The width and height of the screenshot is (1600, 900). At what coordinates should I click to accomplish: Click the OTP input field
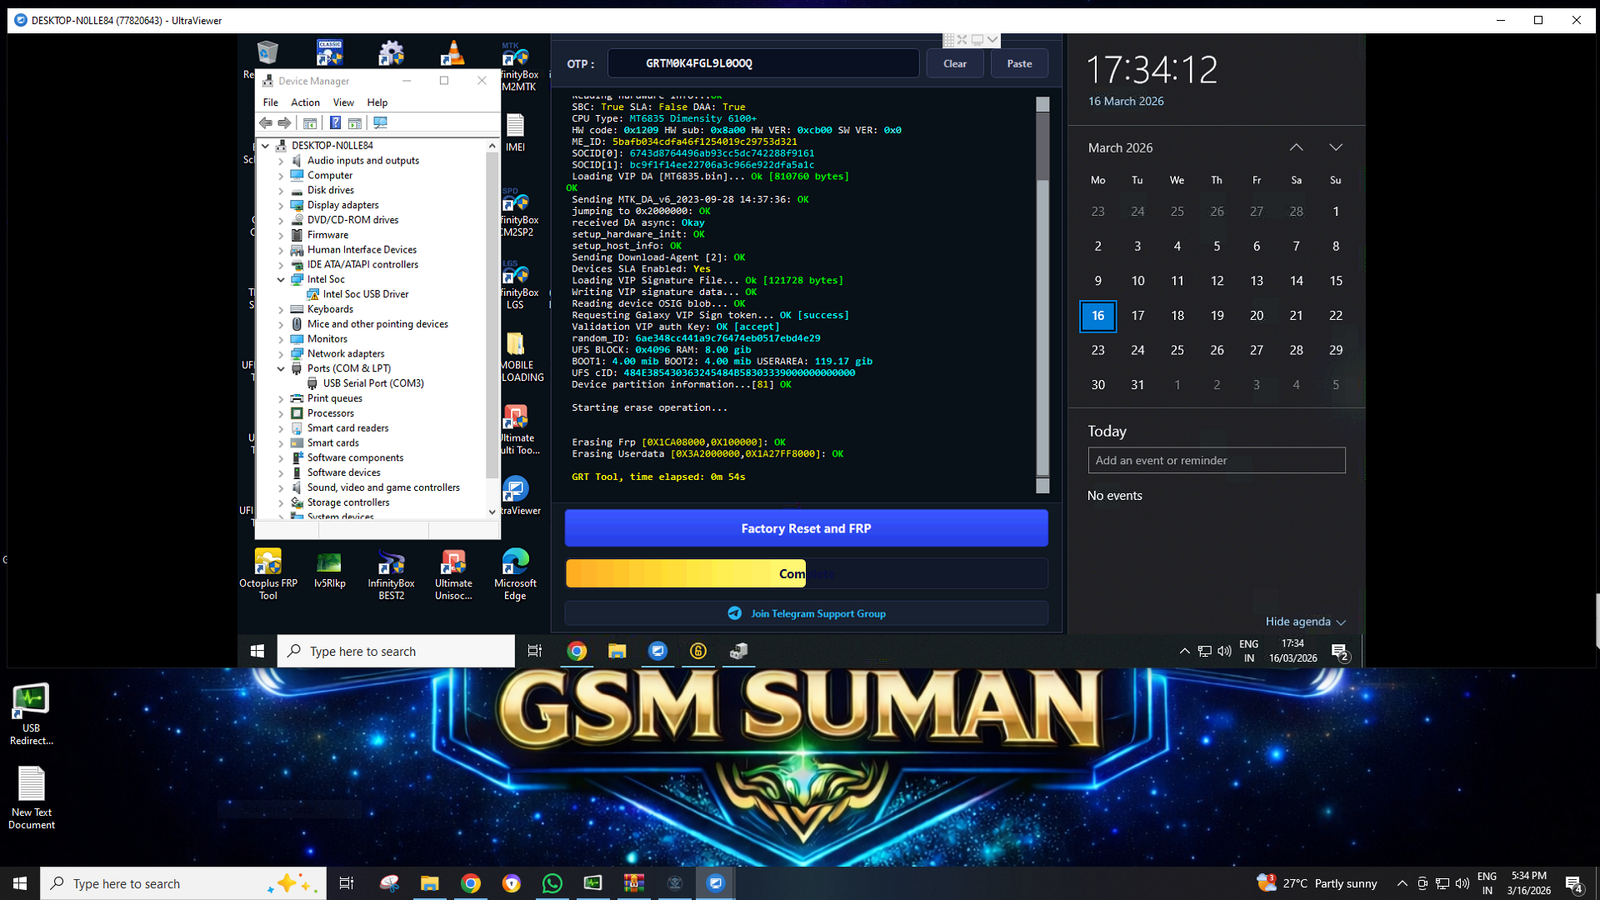point(762,63)
